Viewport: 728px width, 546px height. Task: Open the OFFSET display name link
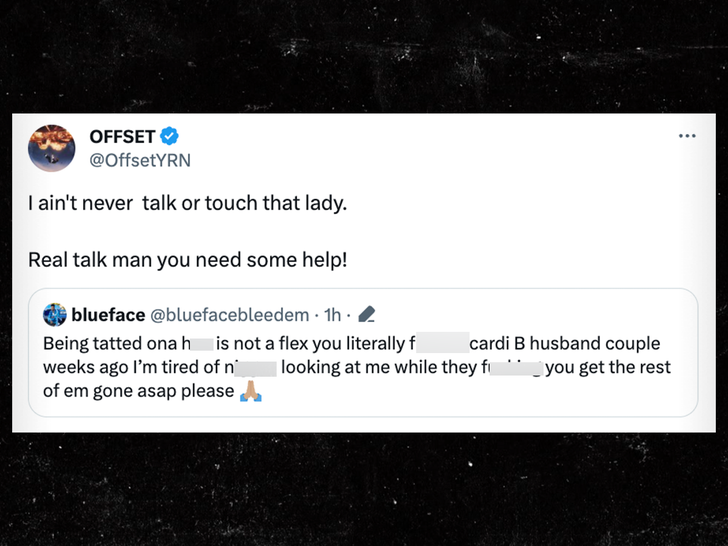coord(124,136)
